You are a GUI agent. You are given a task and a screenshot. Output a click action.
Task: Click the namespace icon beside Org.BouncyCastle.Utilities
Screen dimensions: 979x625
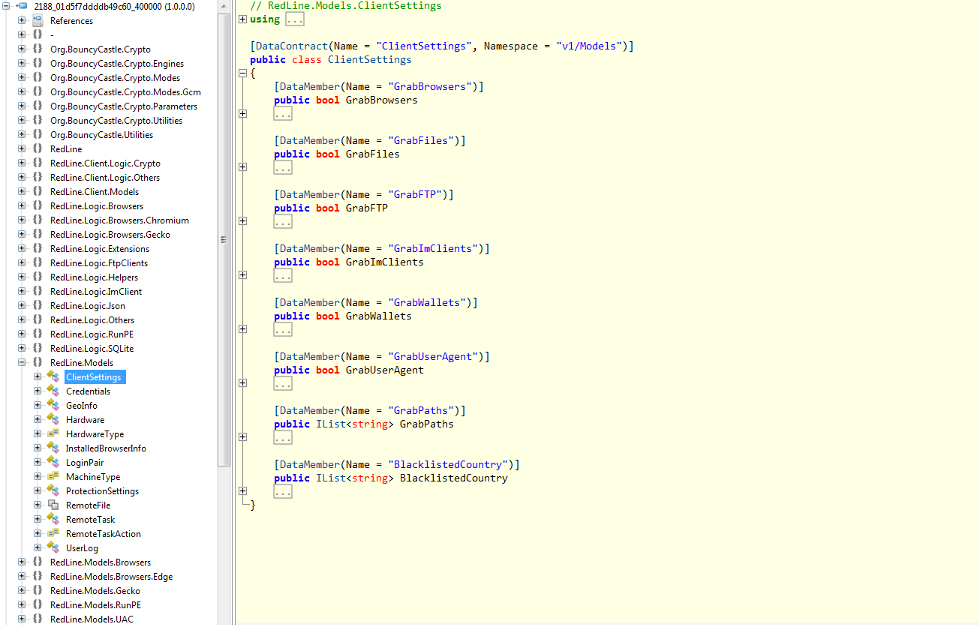pos(37,134)
